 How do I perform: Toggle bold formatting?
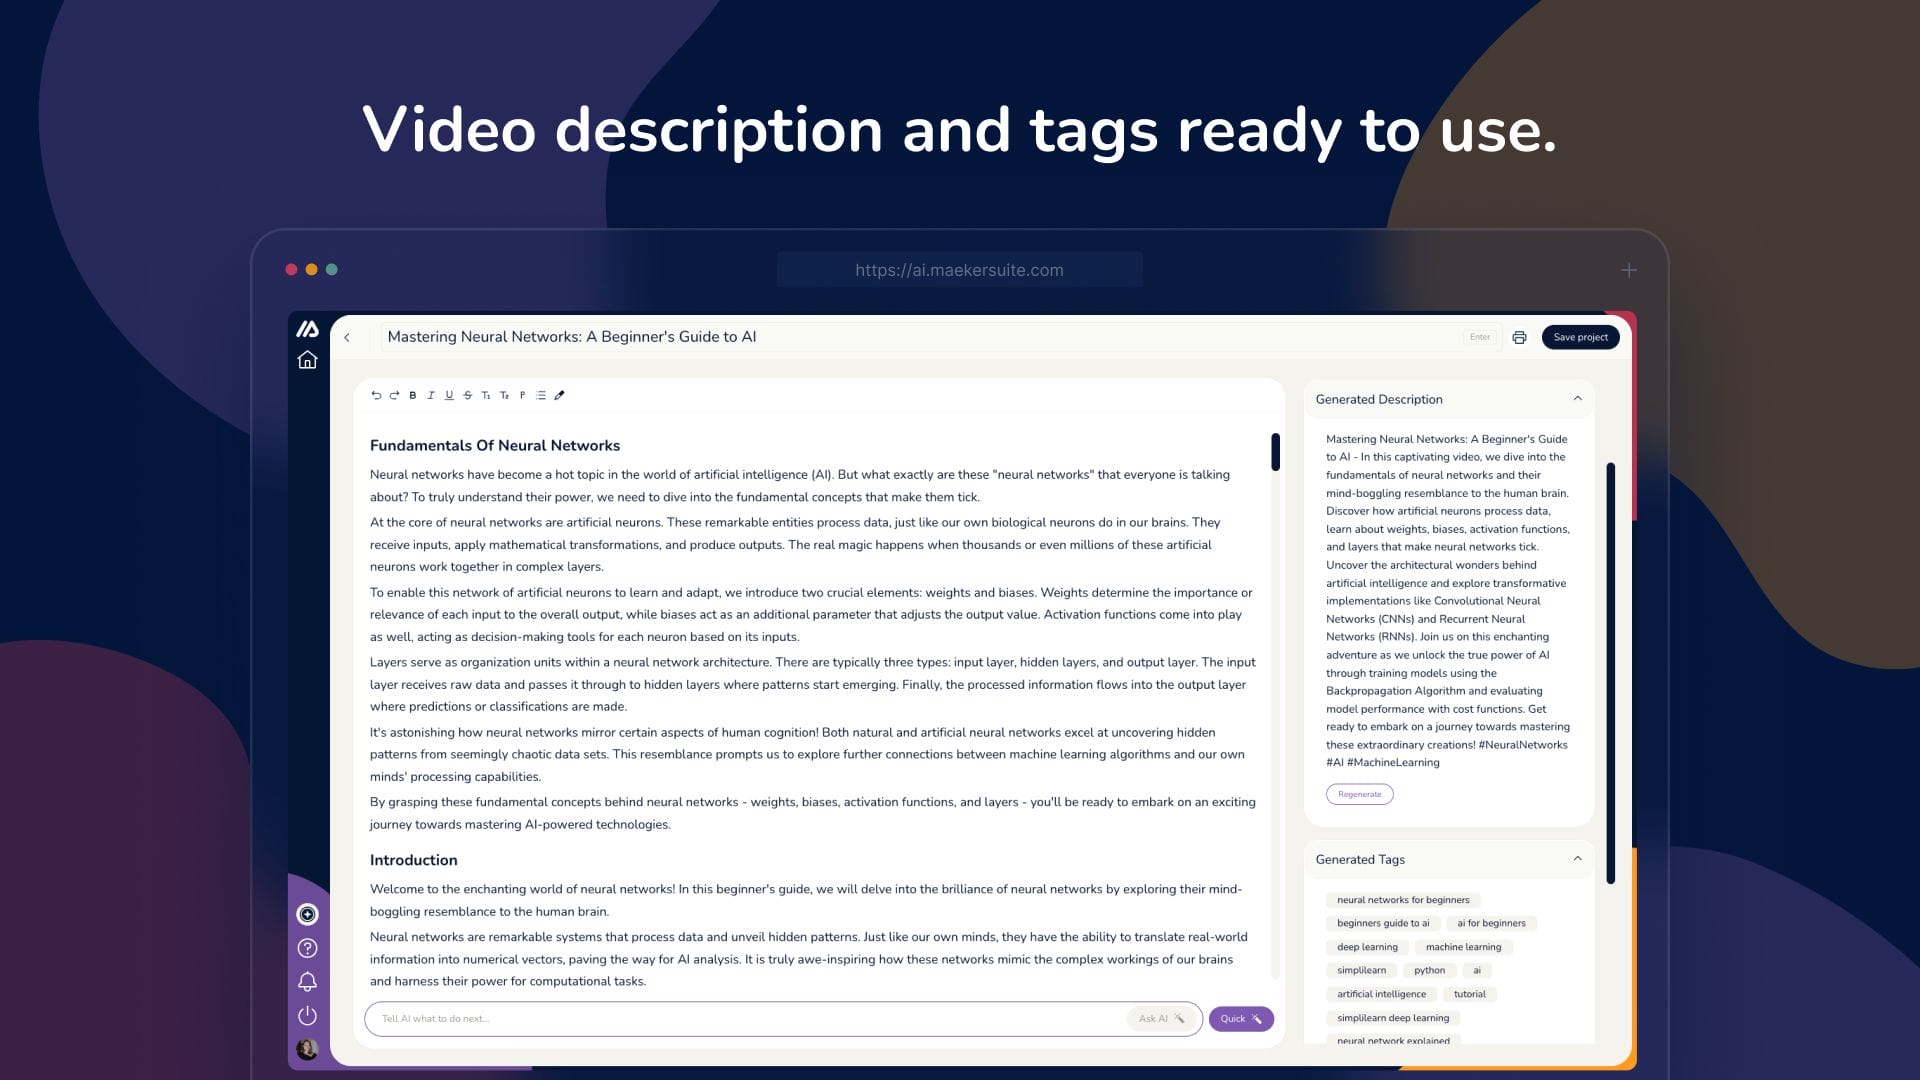(x=412, y=395)
